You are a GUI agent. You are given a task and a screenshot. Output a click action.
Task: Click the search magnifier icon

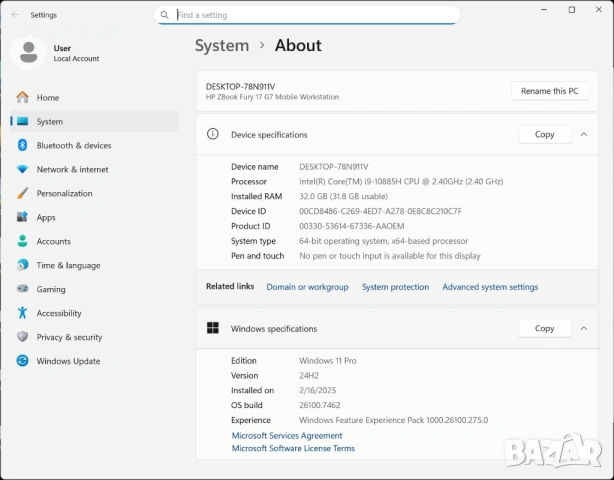click(x=165, y=15)
